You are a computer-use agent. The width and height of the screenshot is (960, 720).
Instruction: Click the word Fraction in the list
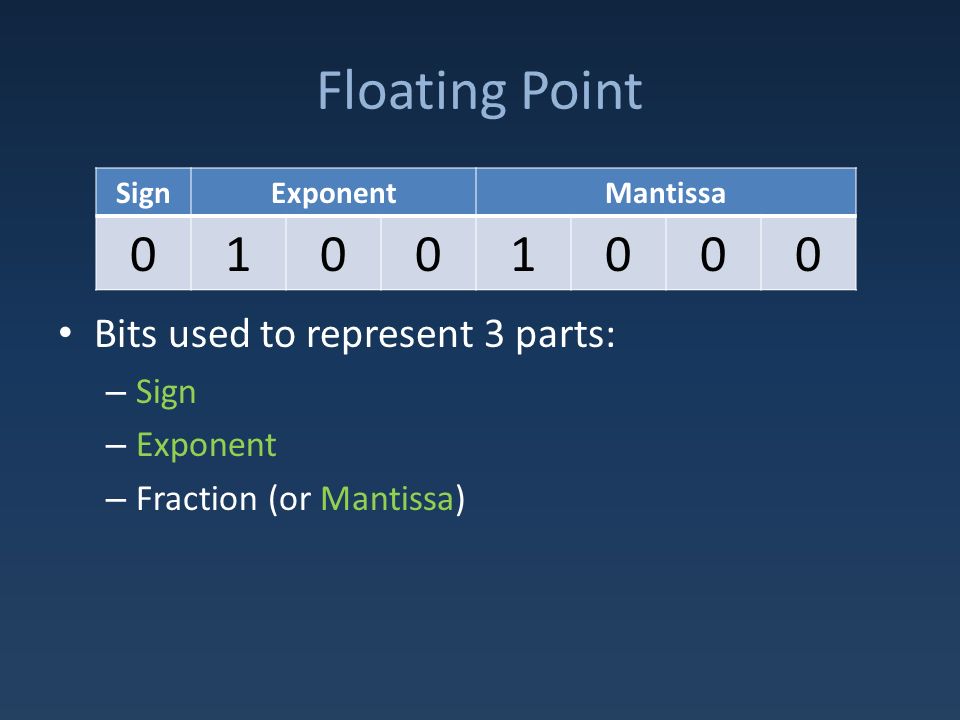(x=197, y=498)
